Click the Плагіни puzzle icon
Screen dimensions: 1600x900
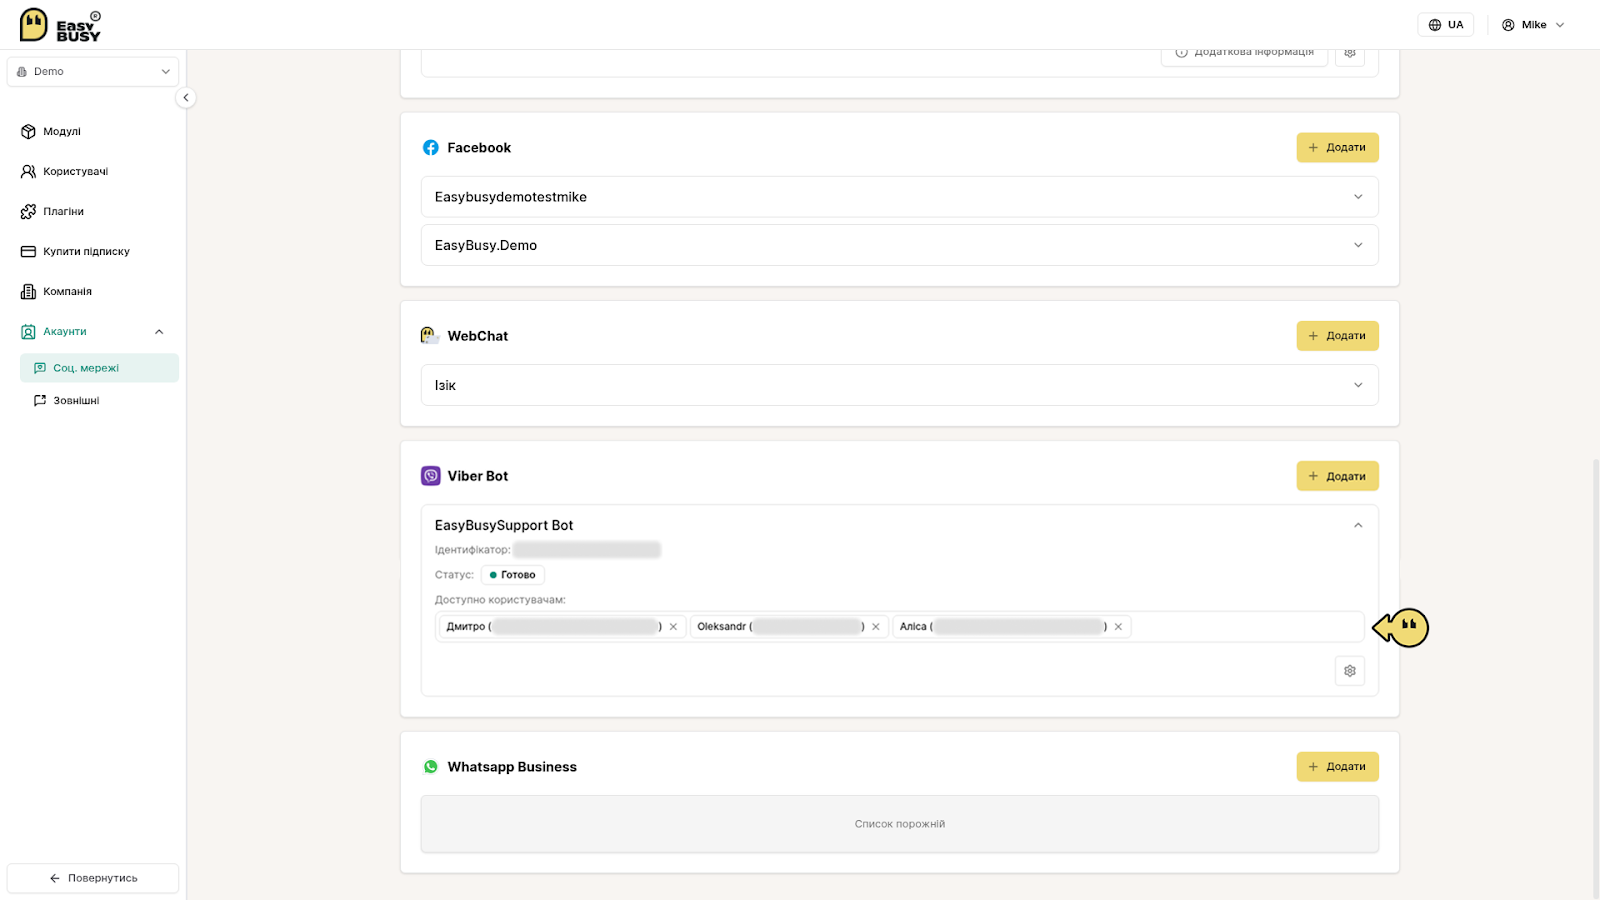pyautogui.click(x=28, y=212)
